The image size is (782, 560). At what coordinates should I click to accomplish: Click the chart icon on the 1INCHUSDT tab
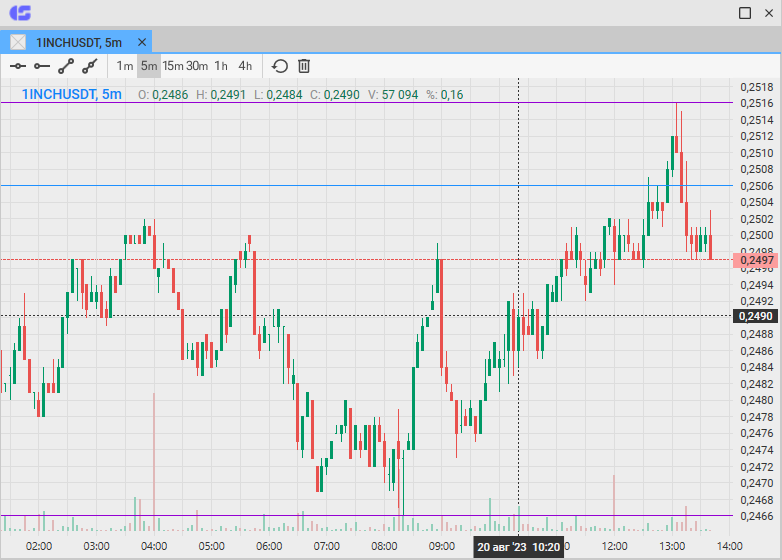coord(18,42)
